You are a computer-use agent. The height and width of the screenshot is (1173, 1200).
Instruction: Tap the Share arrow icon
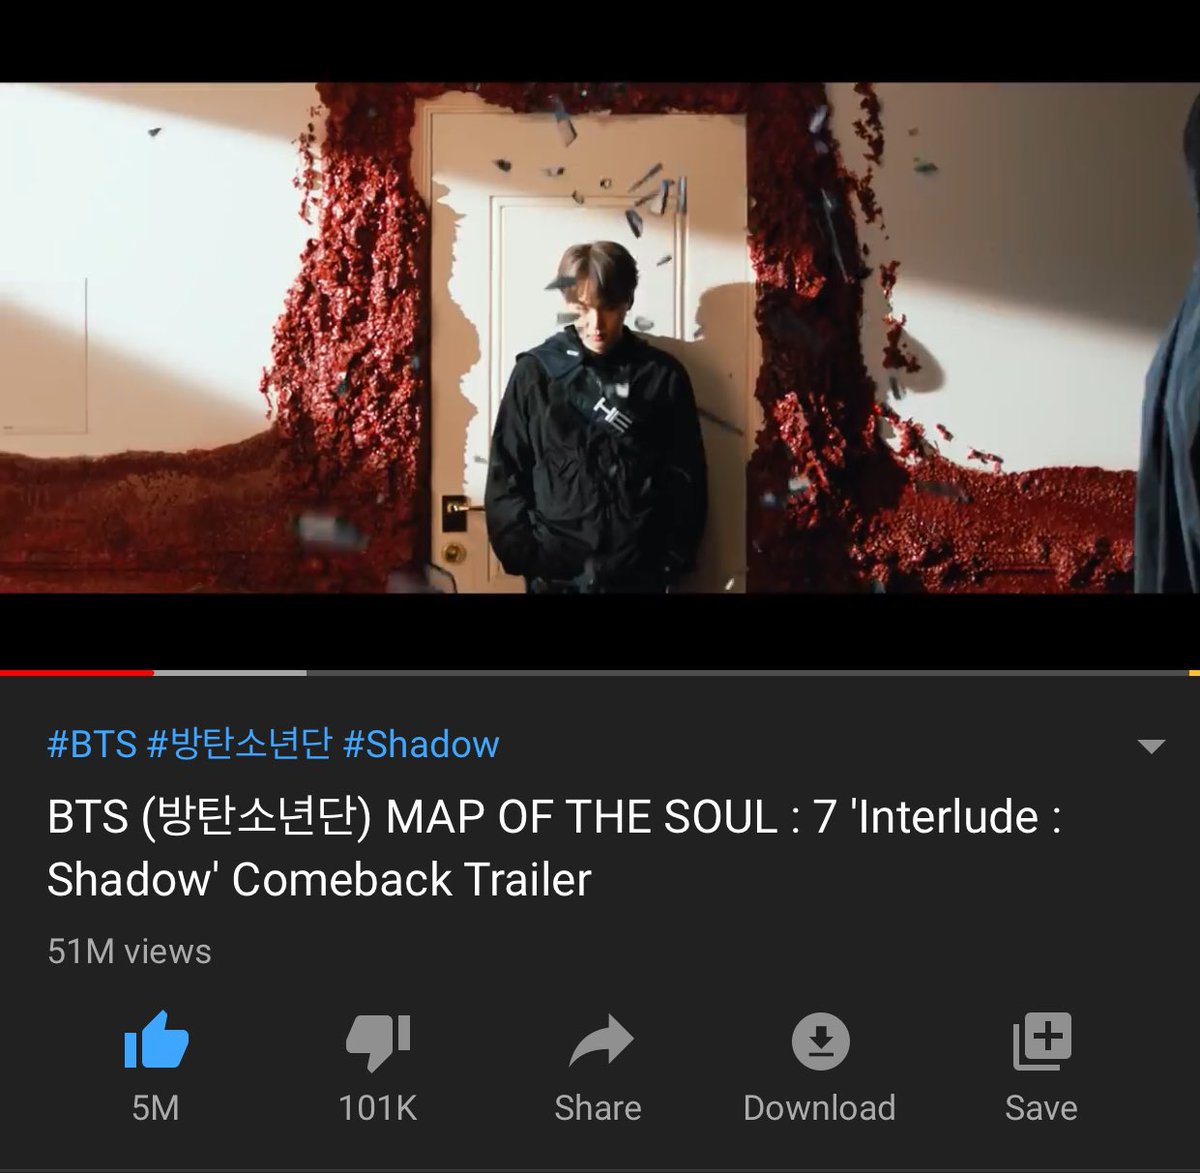[600, 1041]
